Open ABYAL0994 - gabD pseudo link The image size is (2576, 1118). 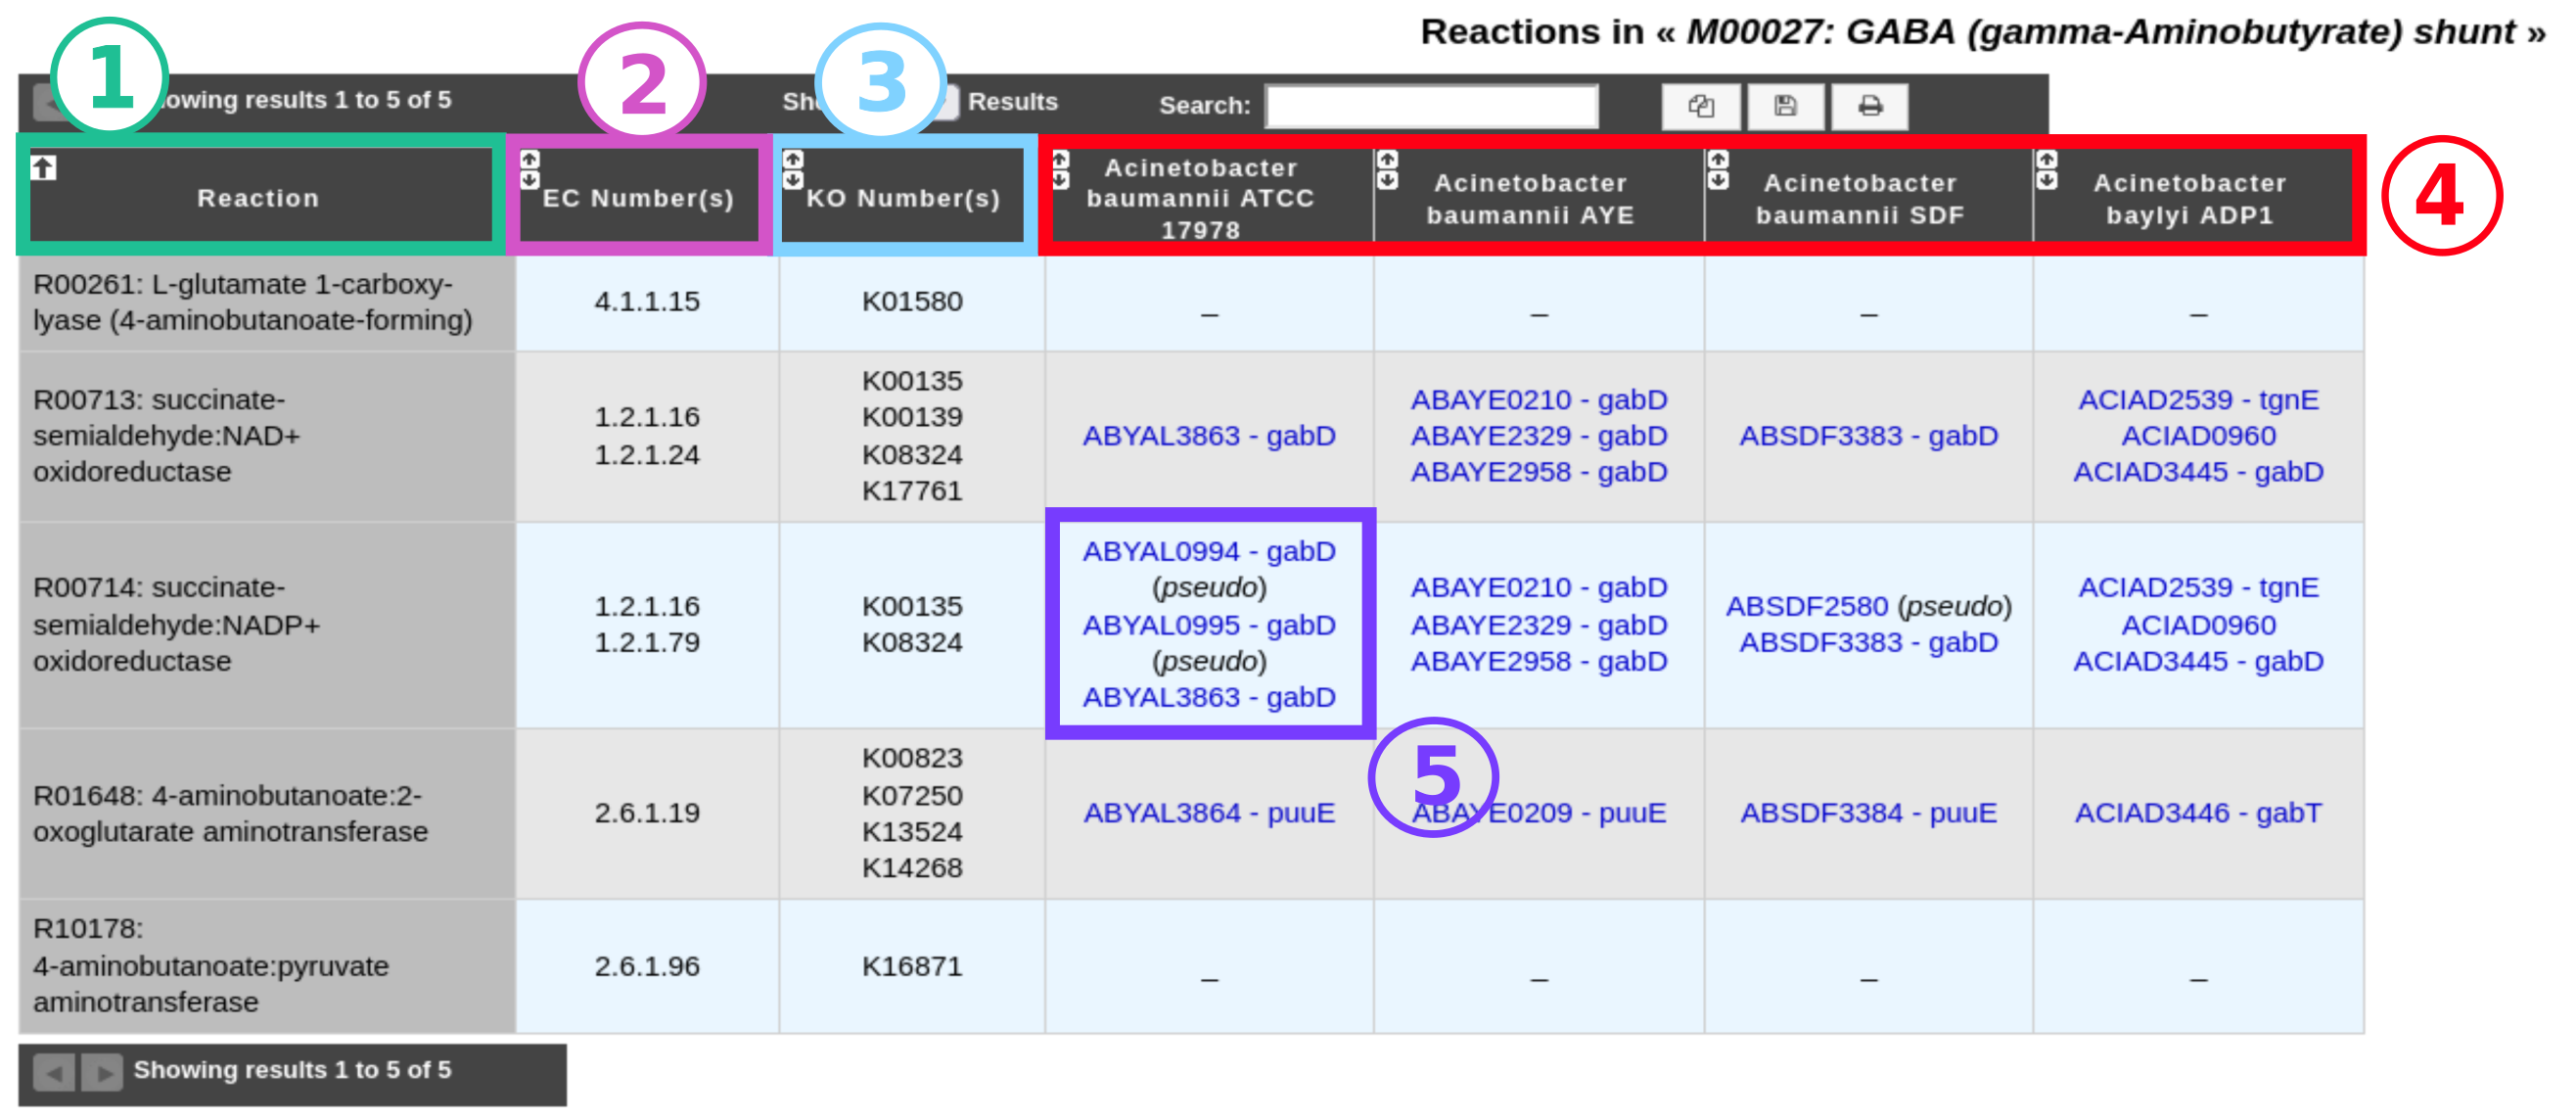click(1209, 551)
